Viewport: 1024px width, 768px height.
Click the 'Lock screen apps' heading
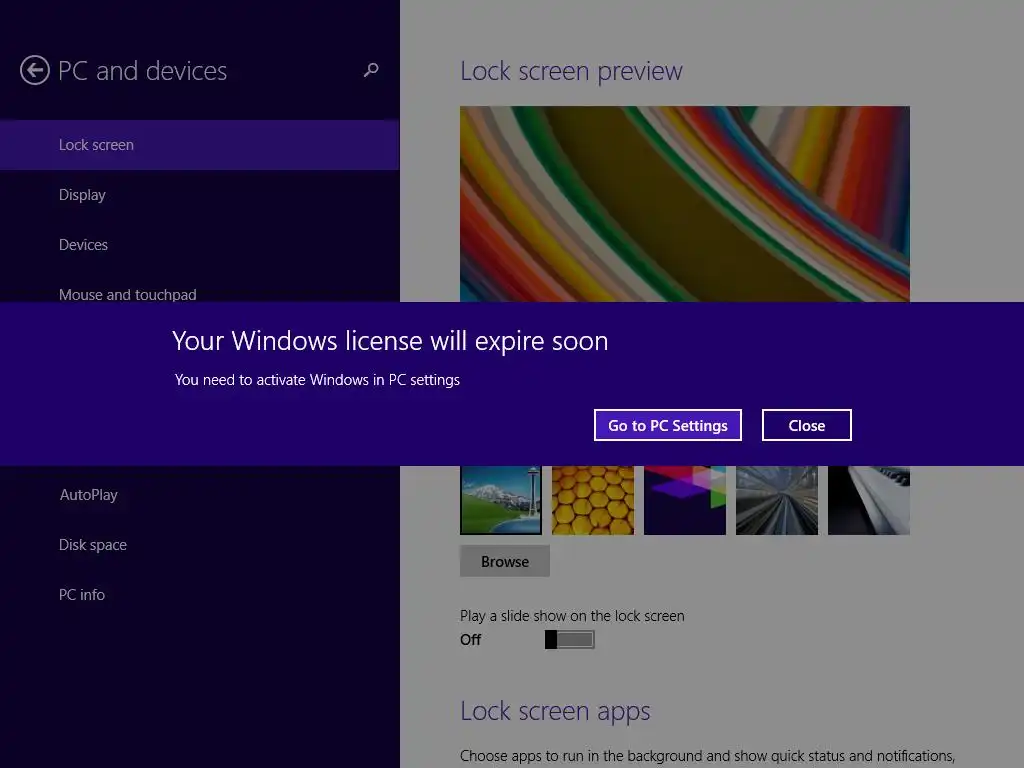tap(555, 711)
